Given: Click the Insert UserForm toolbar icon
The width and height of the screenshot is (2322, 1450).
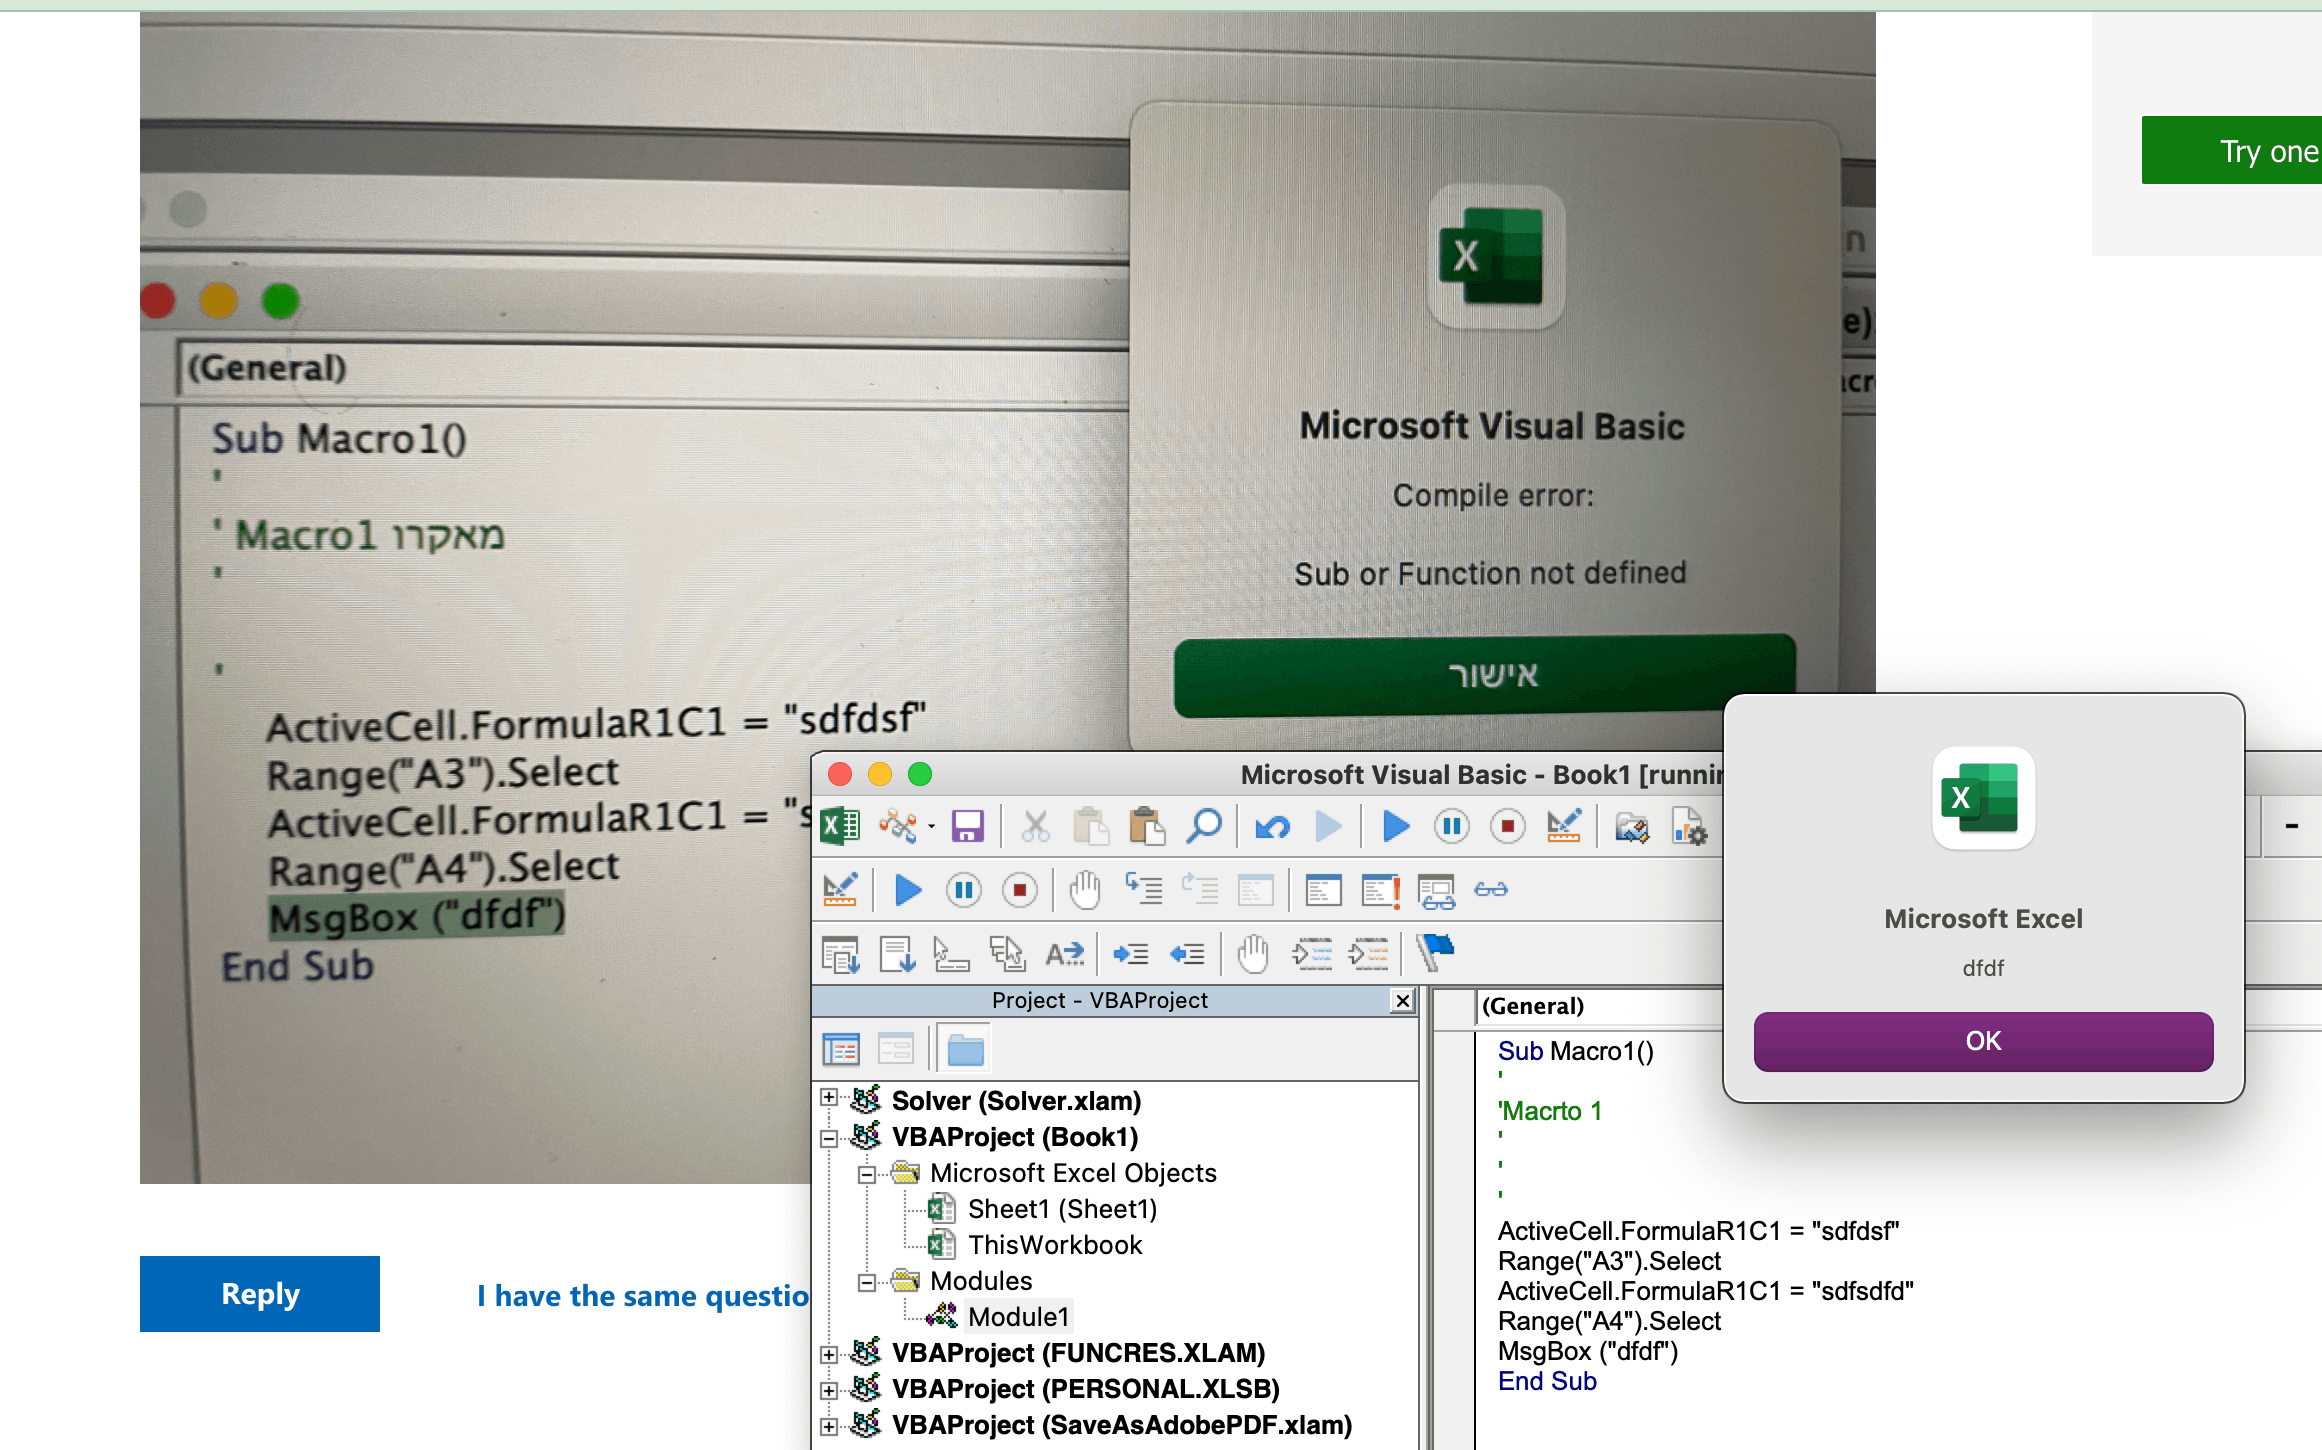Looking at the screenshot, I should click(x=898, y=827).
